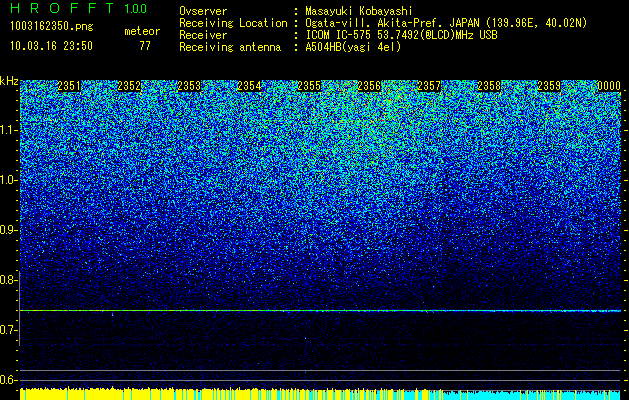
Task: Click the observer name Masayuki Kobayashi
Action: tap(359, 12)
